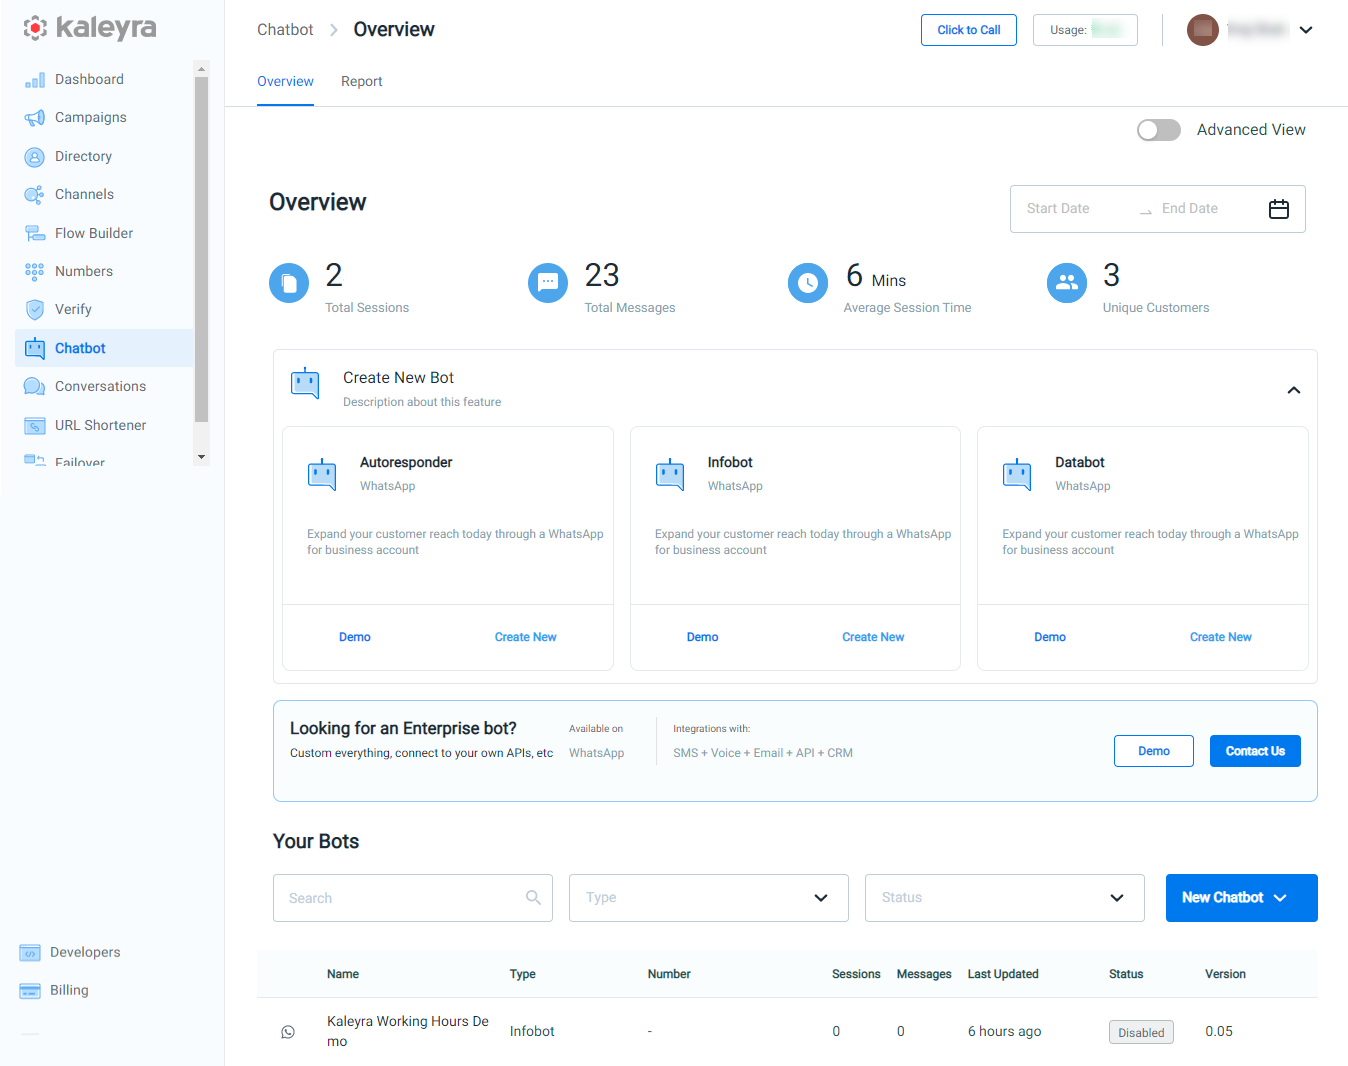Click Create New under Databot

(x=1221, y=637)
